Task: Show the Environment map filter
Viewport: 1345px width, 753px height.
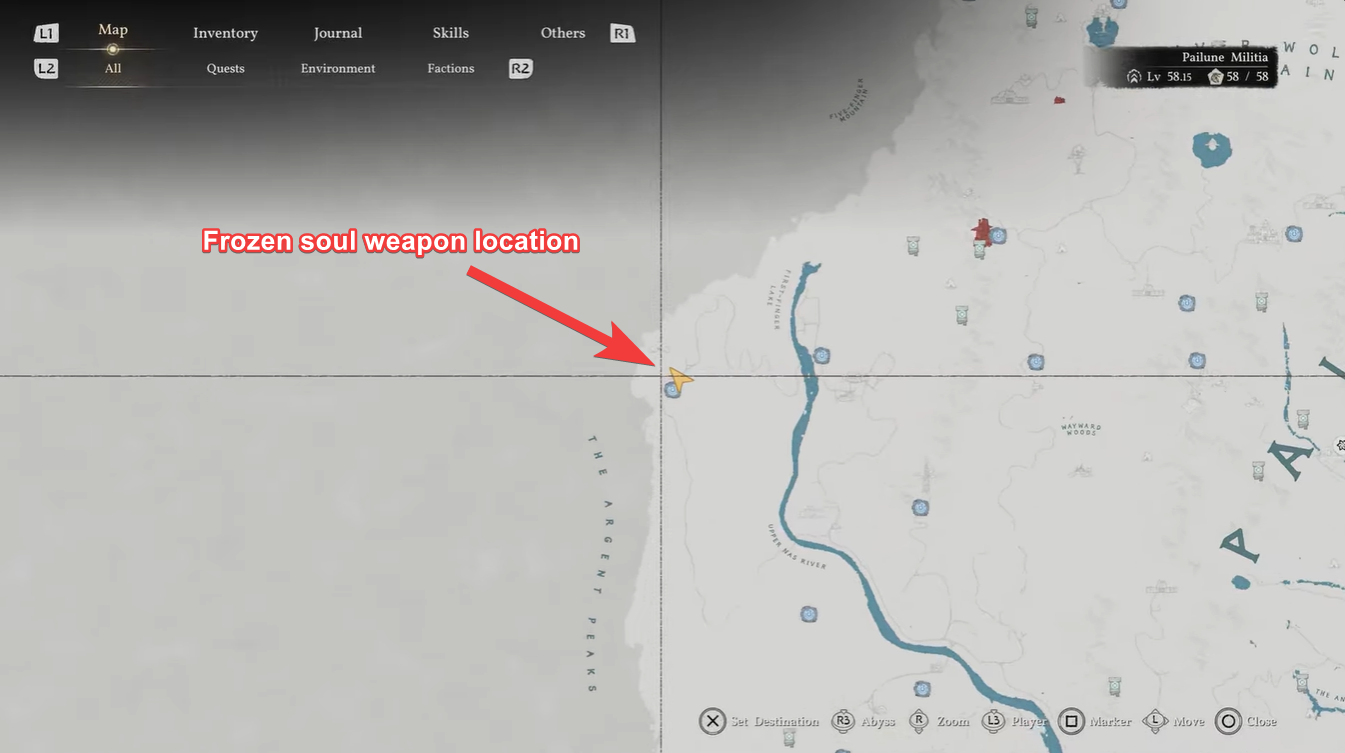Action: 338,68
